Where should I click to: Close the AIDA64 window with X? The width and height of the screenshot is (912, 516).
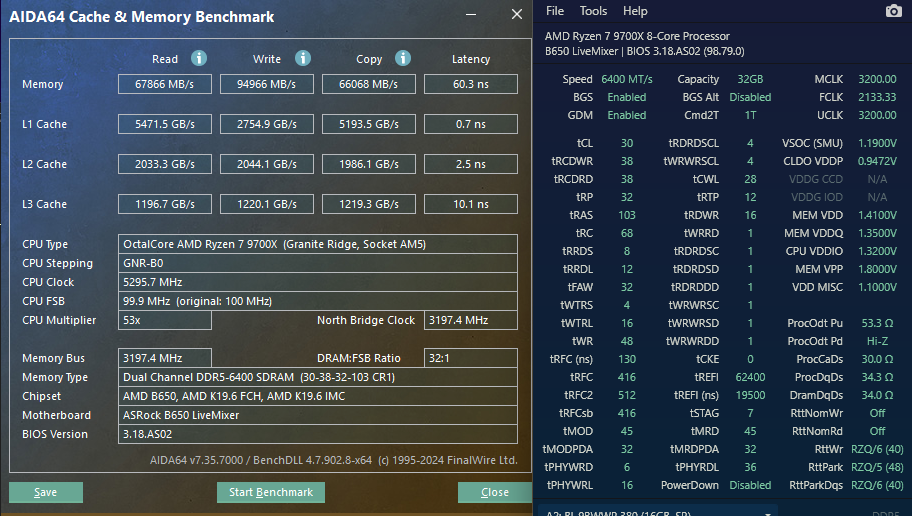516,15
